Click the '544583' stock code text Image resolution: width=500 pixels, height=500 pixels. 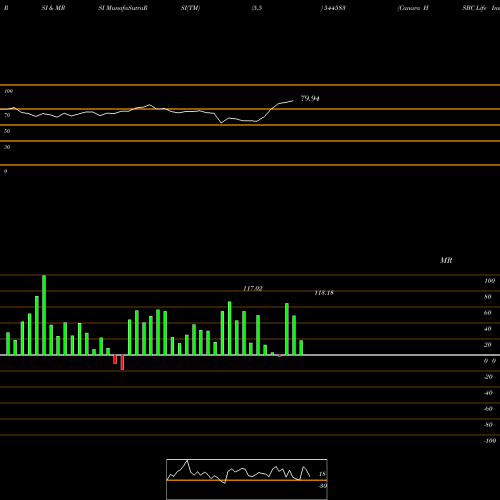coord(334,8)
